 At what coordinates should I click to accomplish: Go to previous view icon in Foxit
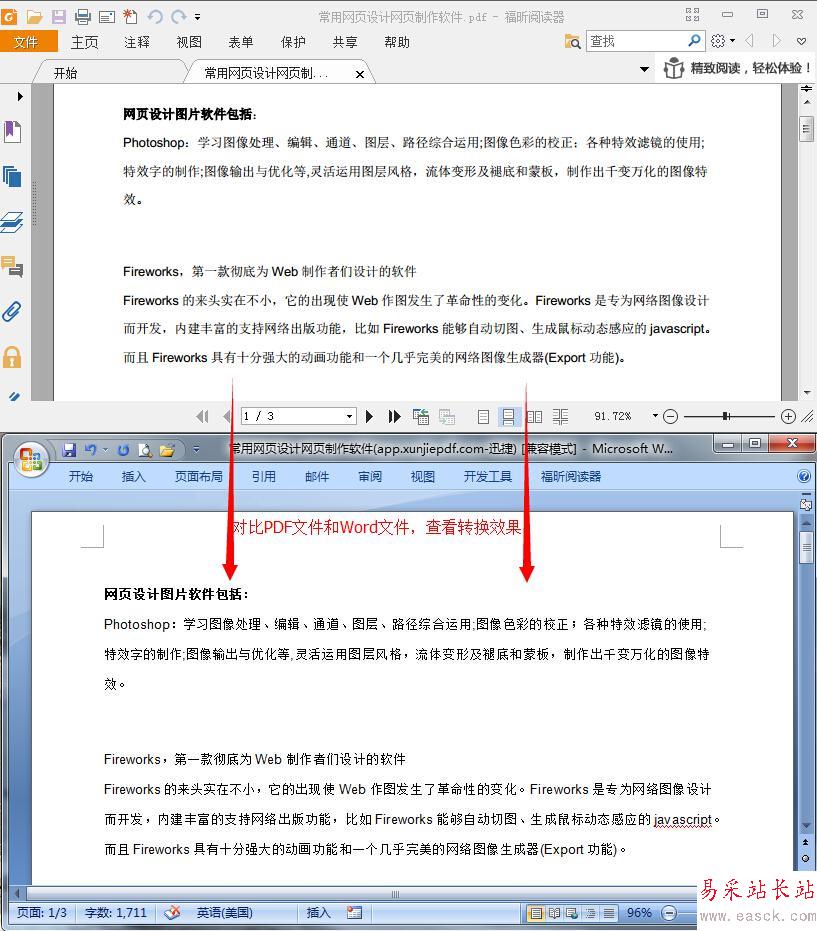coord(421,416)
